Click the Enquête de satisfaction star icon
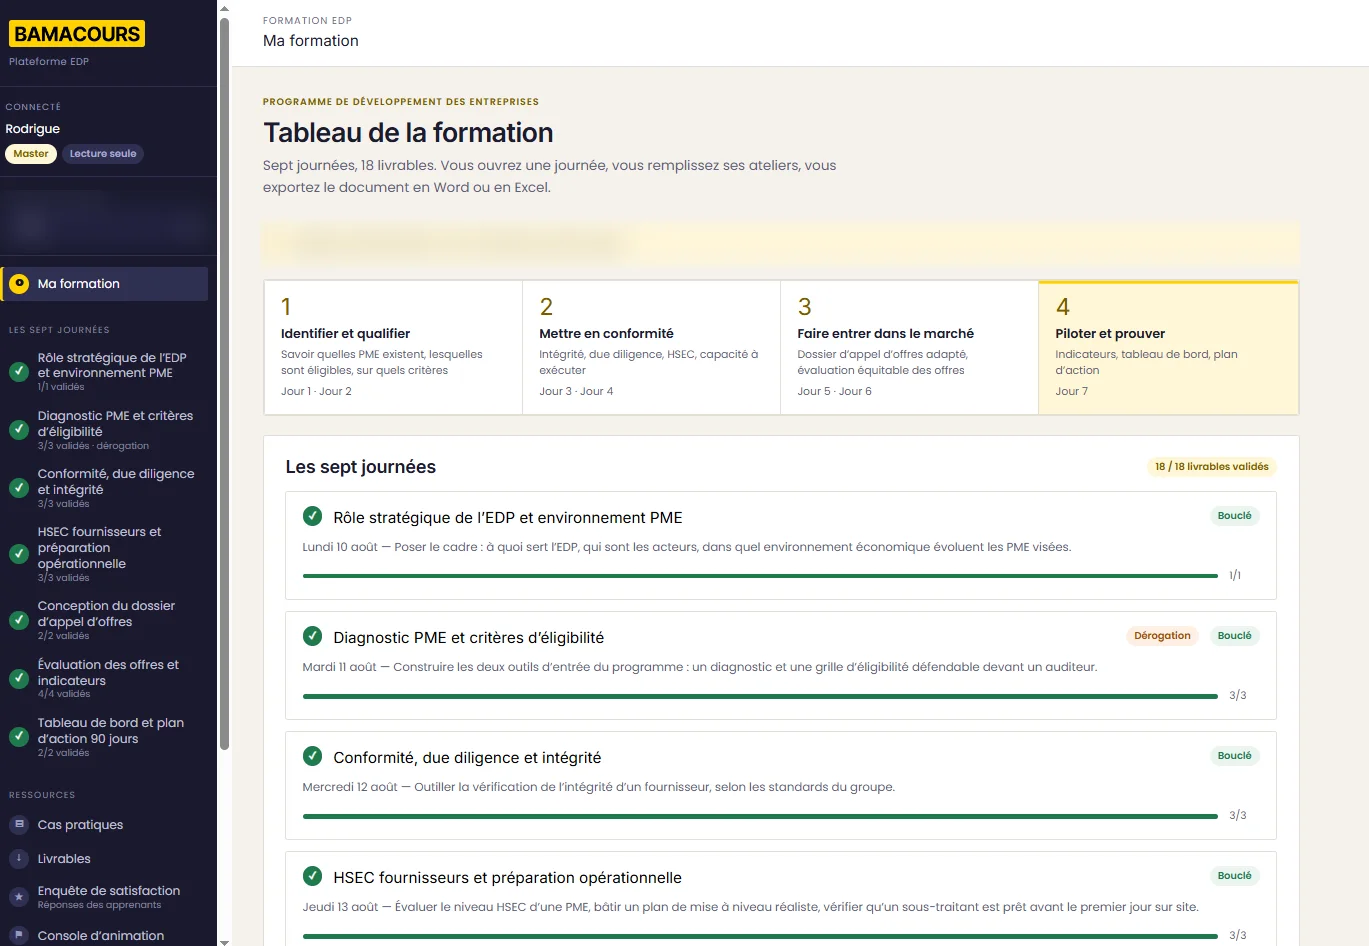Screen dimensions: 1369x946 pos(19,897)
